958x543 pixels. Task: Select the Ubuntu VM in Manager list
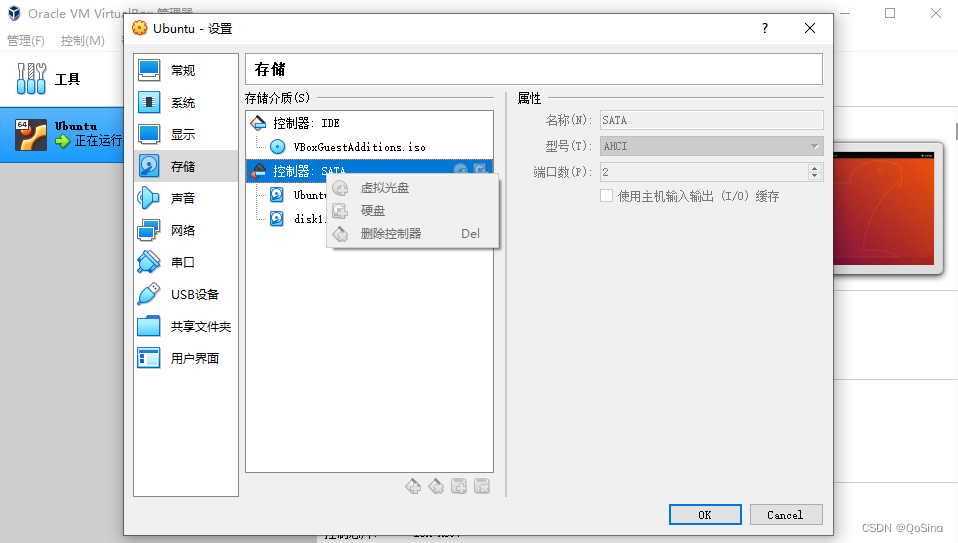(x=62, y=135)
